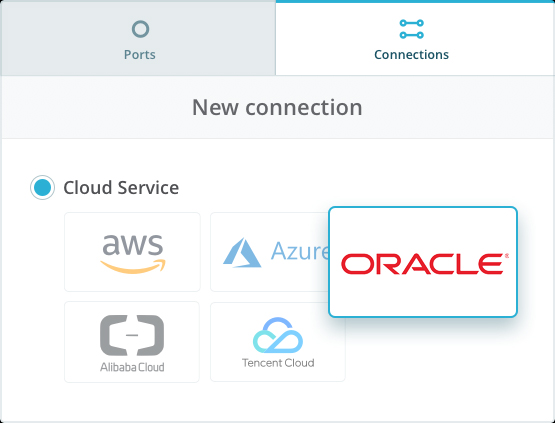Pick the red Oracle wordmark
The height and width of the screenshot is (423, 555).
[422, 264]
